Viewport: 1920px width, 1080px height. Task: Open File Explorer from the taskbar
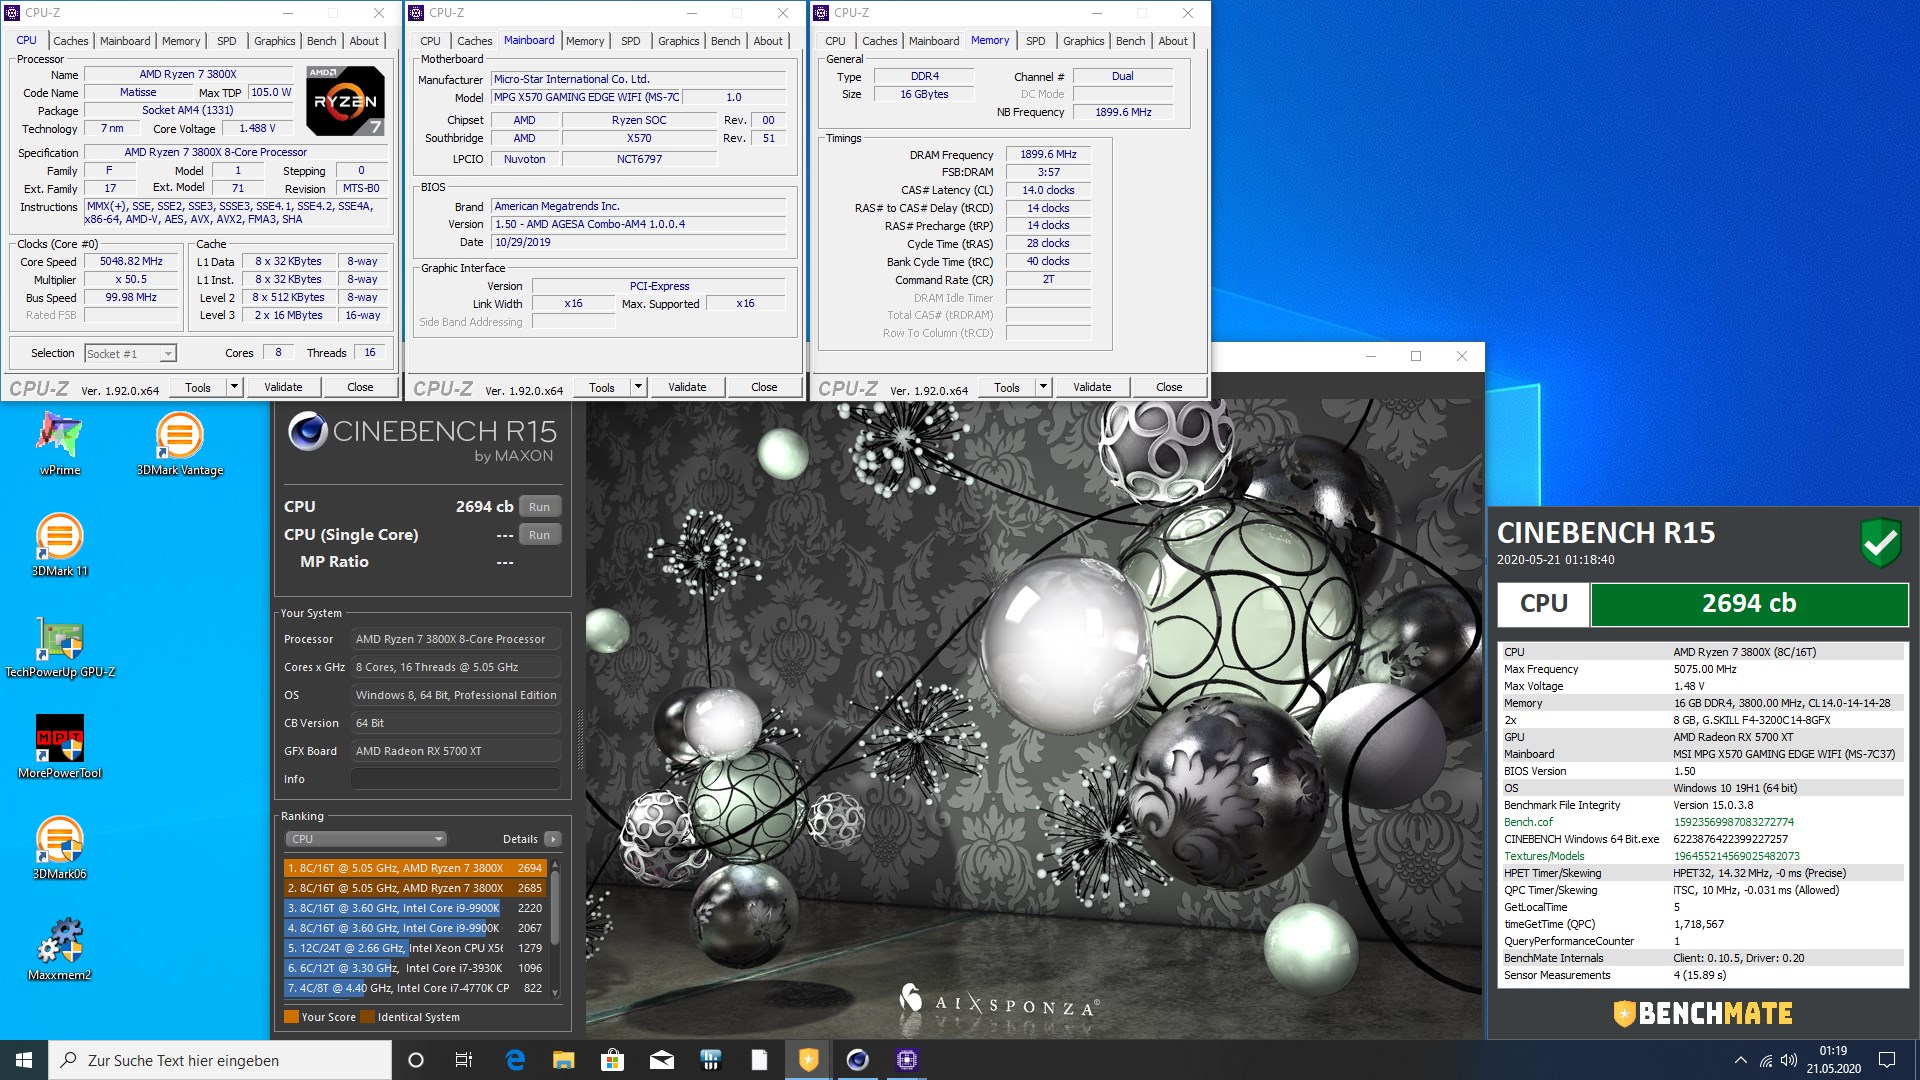pos(564,1060)
